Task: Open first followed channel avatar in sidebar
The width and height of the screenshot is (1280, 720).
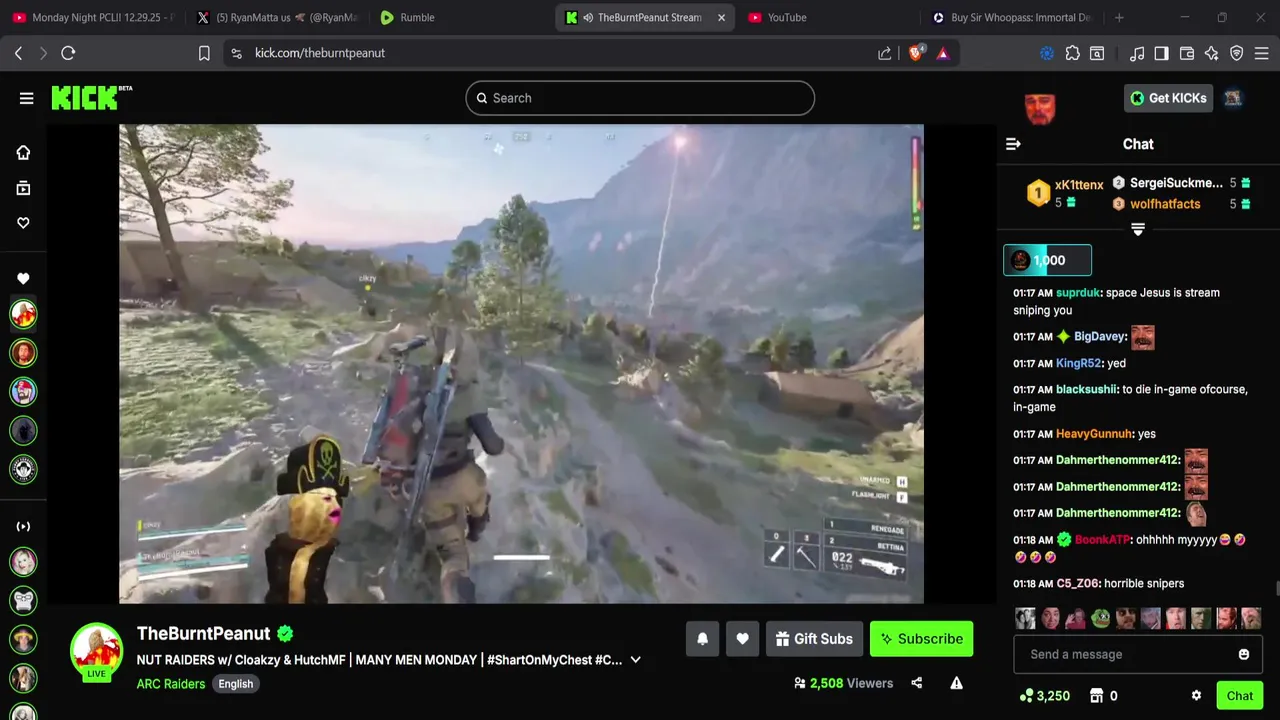Action: point(23,314)
